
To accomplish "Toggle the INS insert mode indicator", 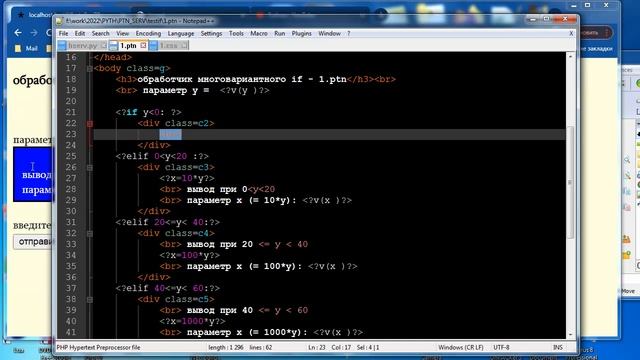I will click(558, 348).
